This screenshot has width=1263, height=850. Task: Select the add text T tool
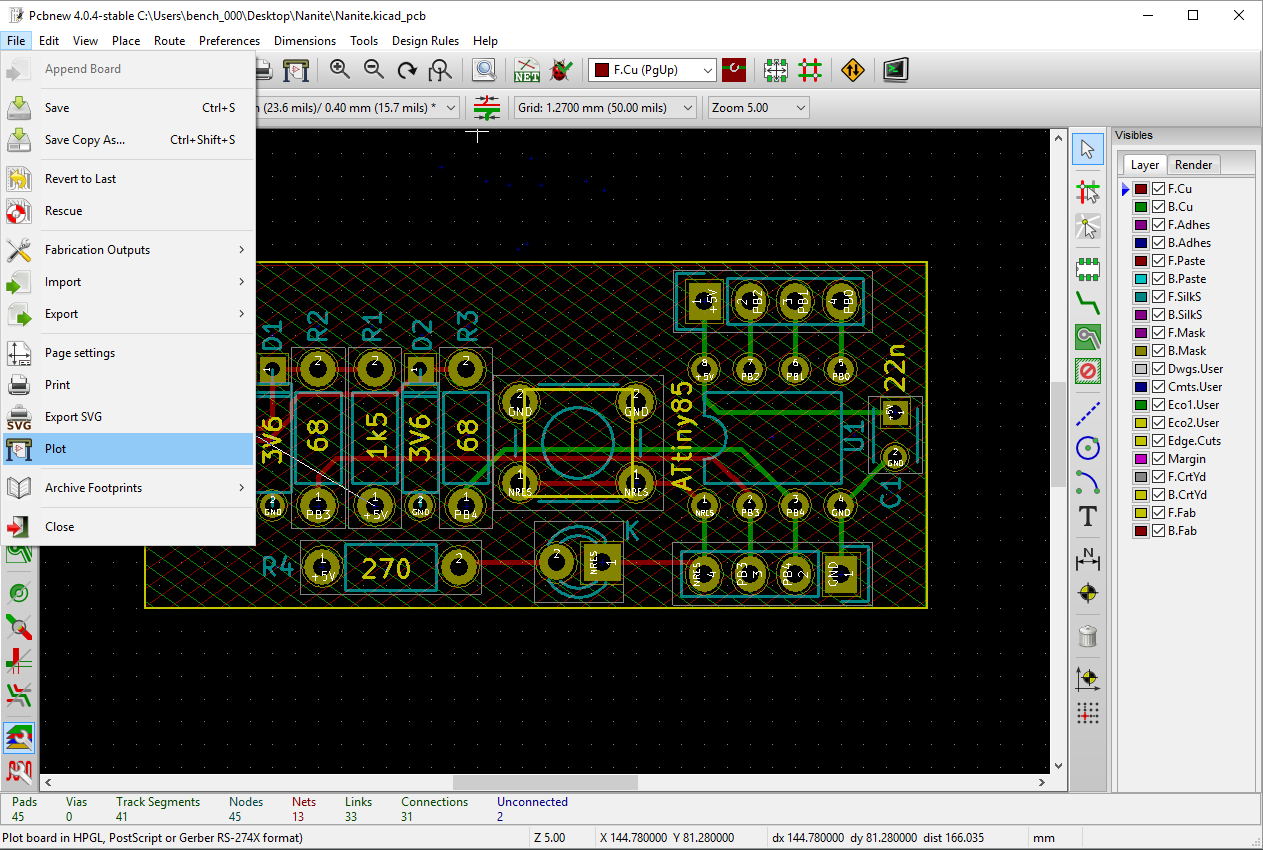point(1088,517)
